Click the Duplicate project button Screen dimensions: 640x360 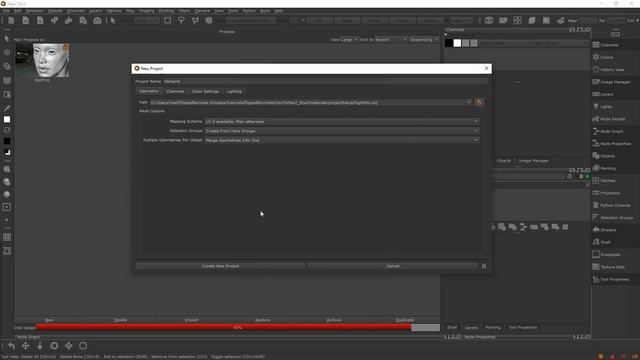tap(404, 320)
